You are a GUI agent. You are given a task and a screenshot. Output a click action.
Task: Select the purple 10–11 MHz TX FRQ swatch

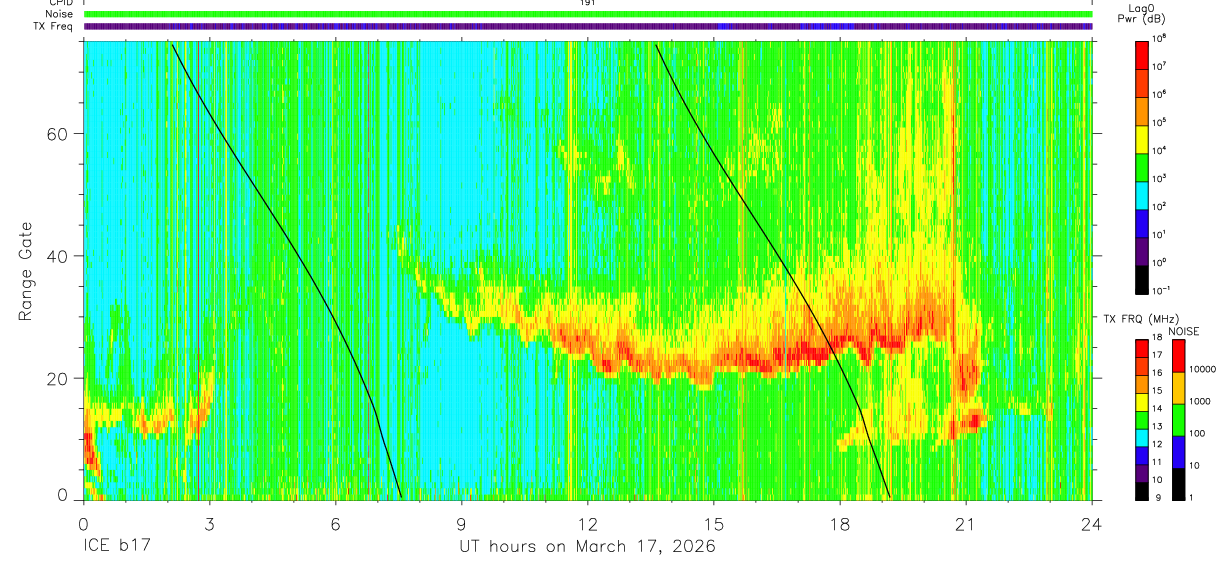click(1143, 472)
